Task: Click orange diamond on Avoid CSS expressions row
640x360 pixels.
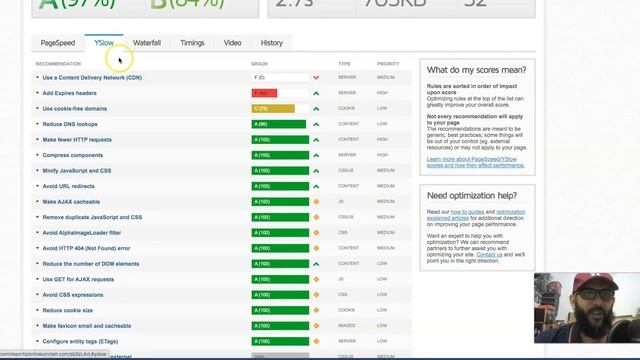Action: 316,295
